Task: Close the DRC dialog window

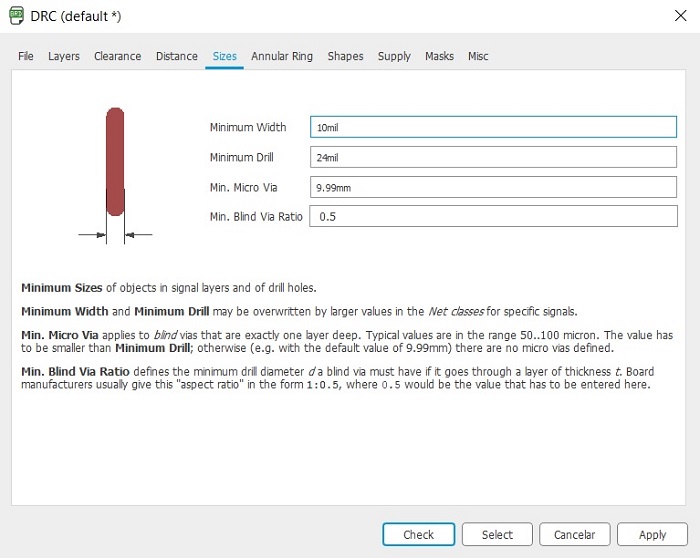Action: tap(680, 16)
